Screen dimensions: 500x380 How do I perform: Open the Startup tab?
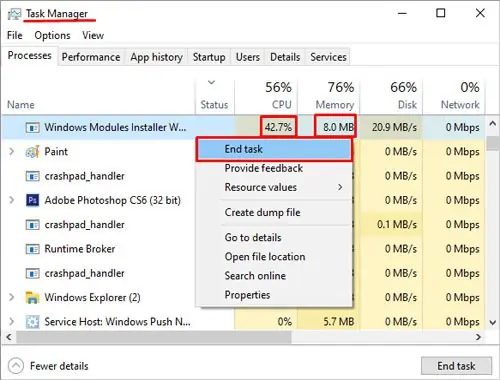209,57
